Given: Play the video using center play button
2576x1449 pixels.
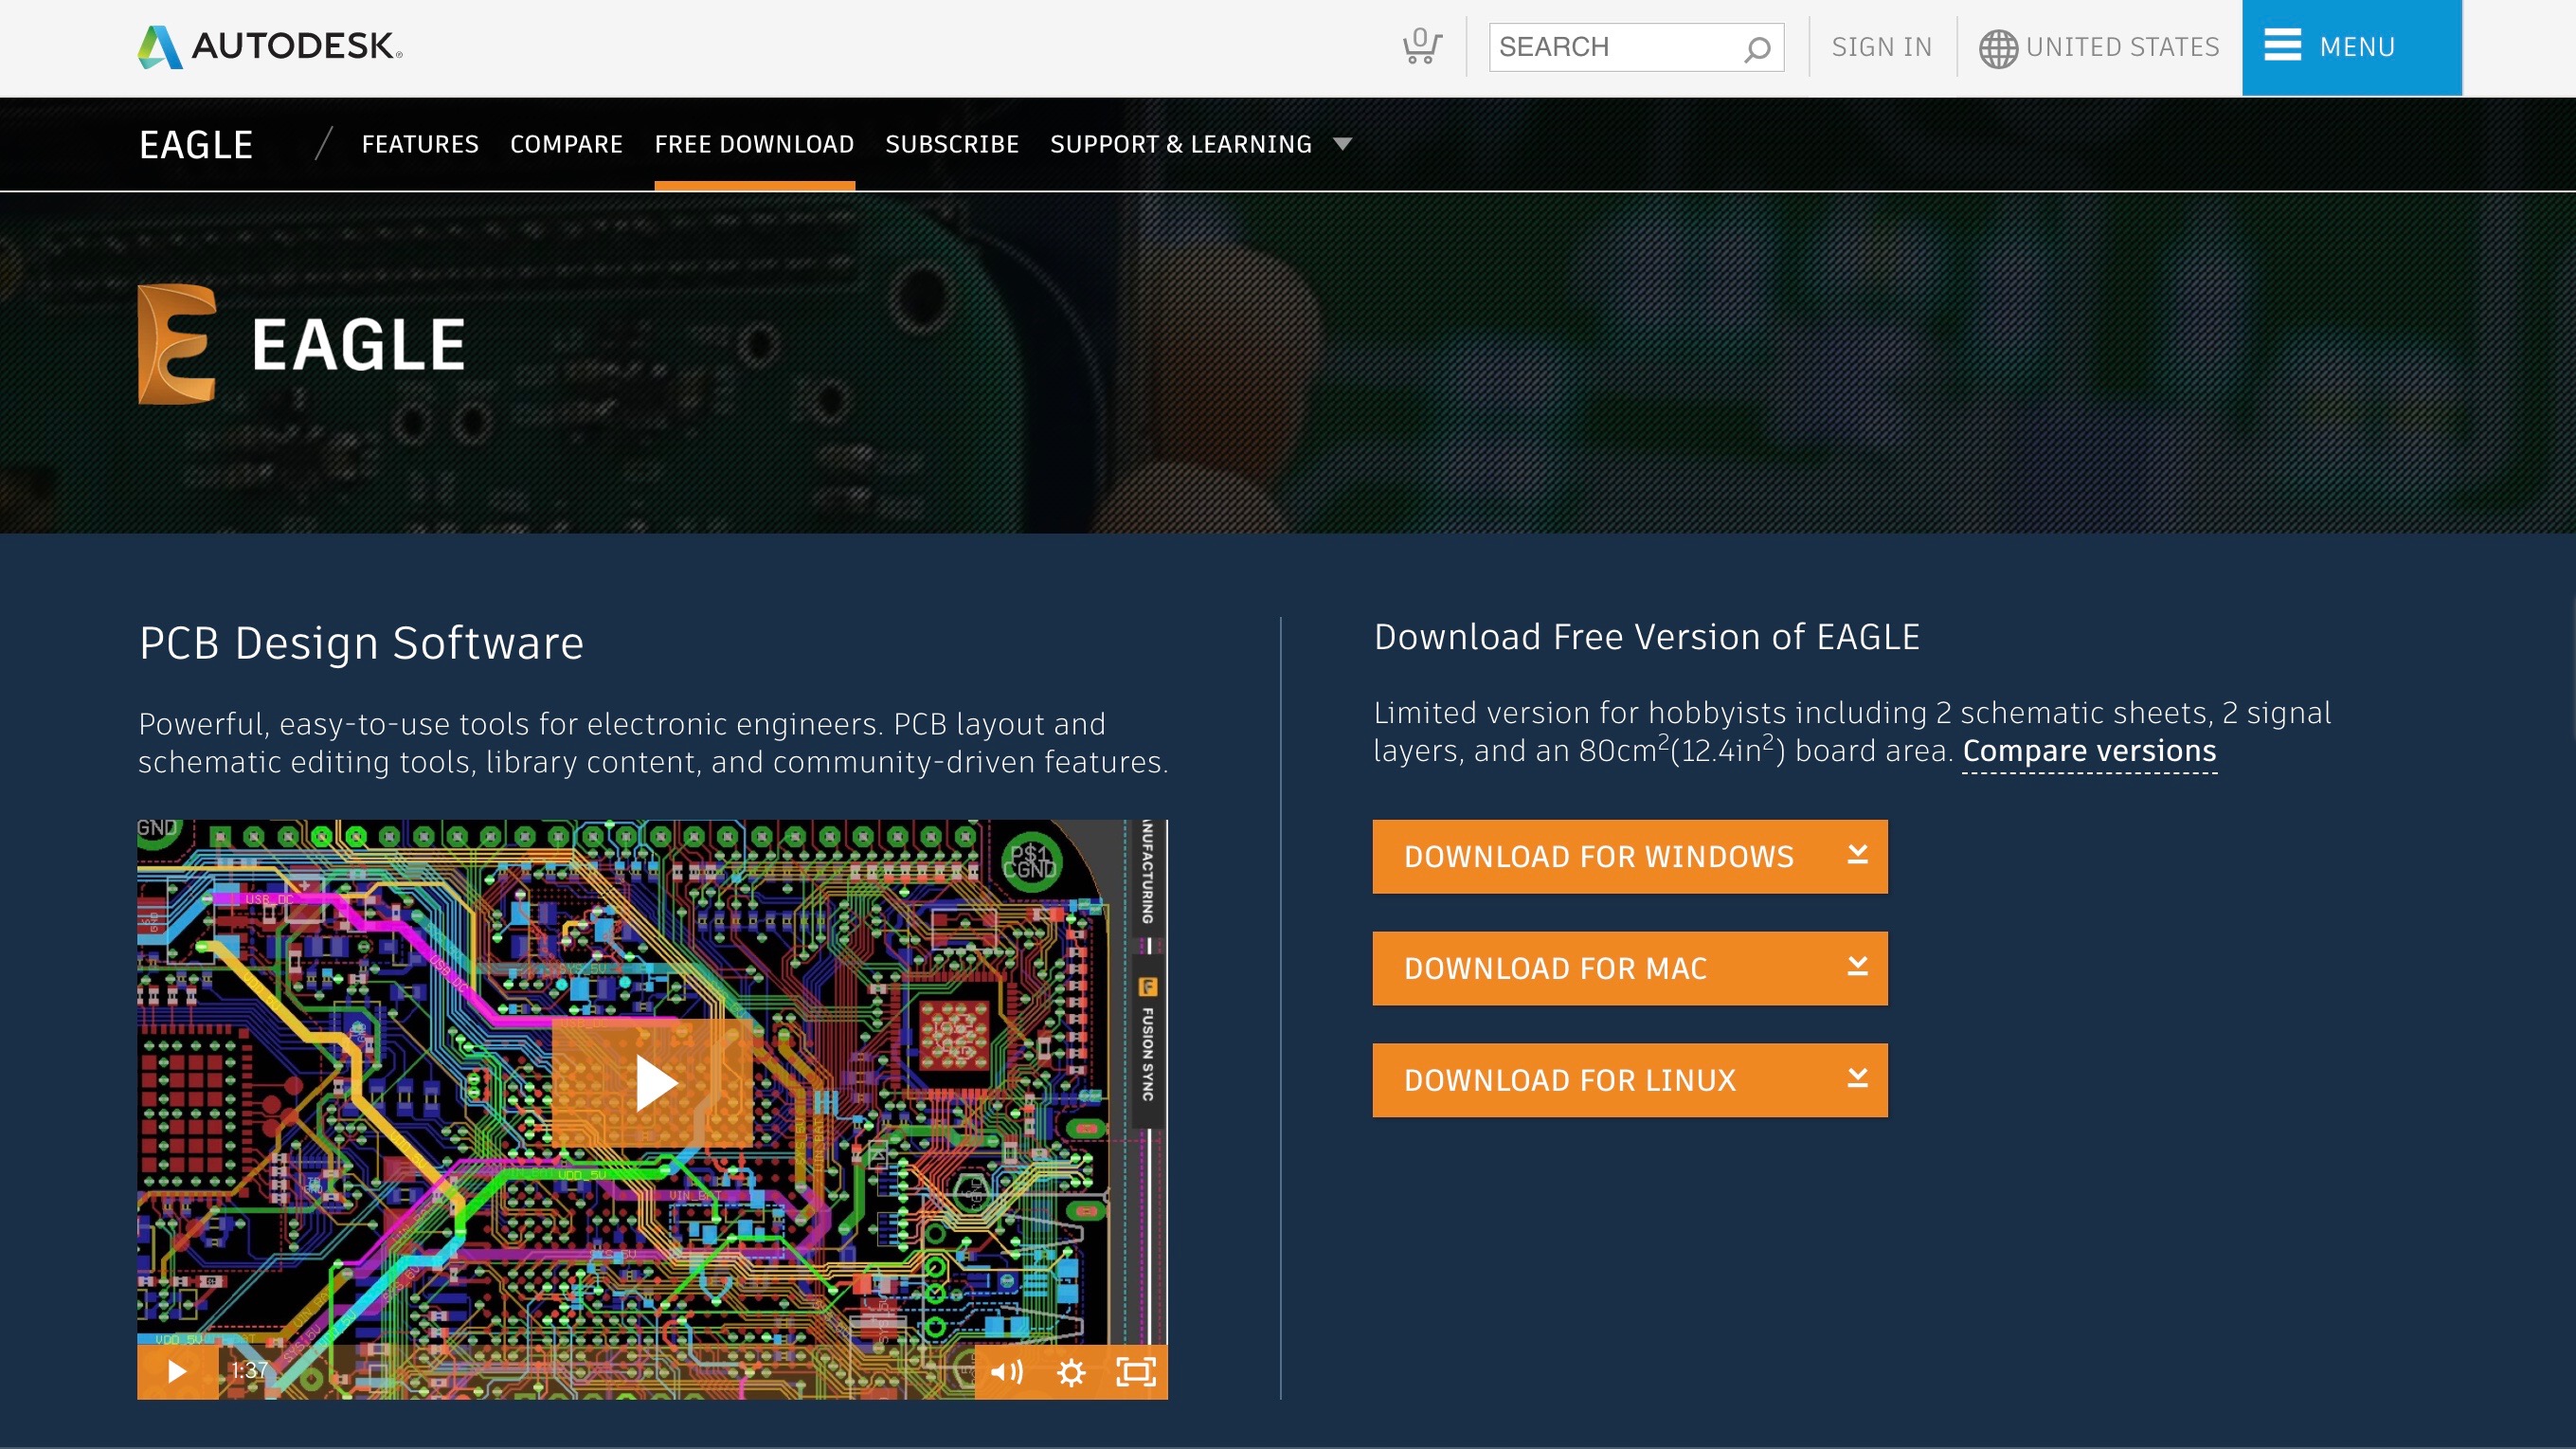Looking at the screenshot, I should (x=655, y=1083).
